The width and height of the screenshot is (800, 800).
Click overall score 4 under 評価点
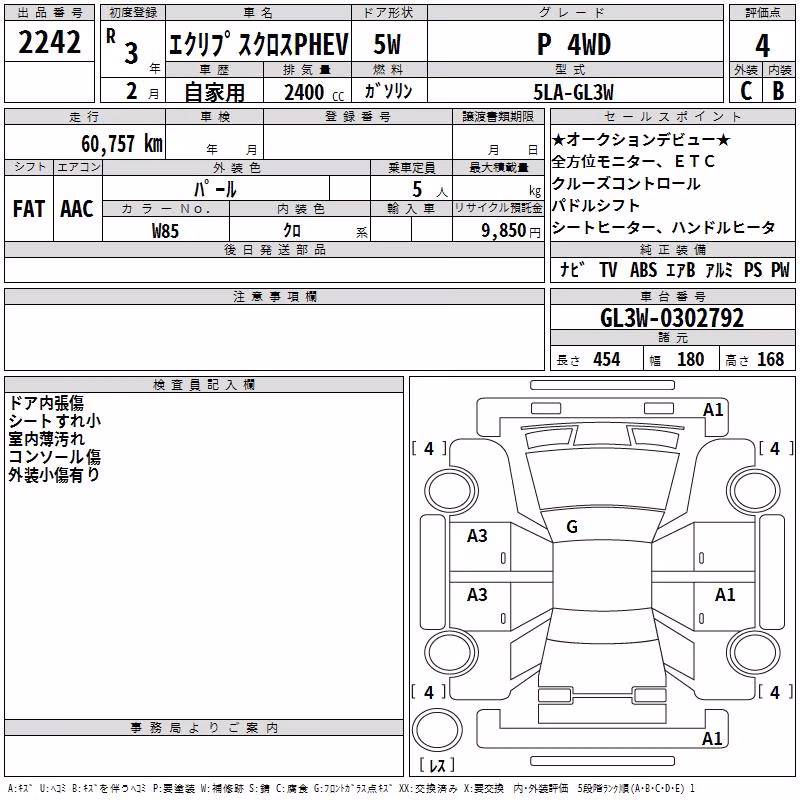[762, 46]
